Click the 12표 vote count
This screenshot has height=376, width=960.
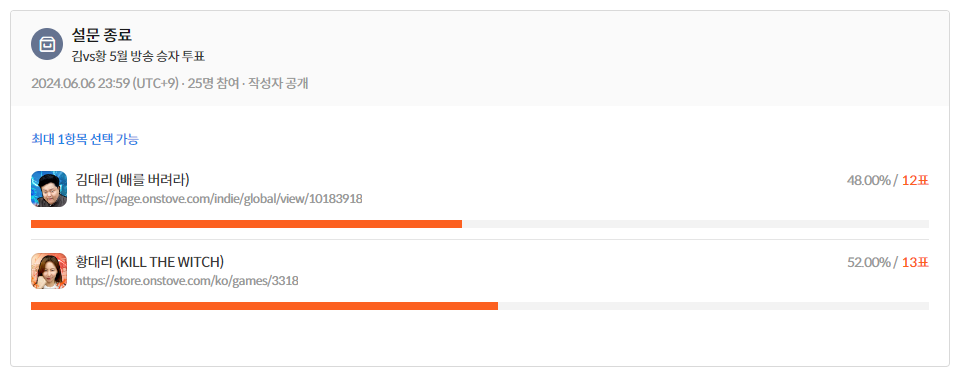click(x=915, y=181)
